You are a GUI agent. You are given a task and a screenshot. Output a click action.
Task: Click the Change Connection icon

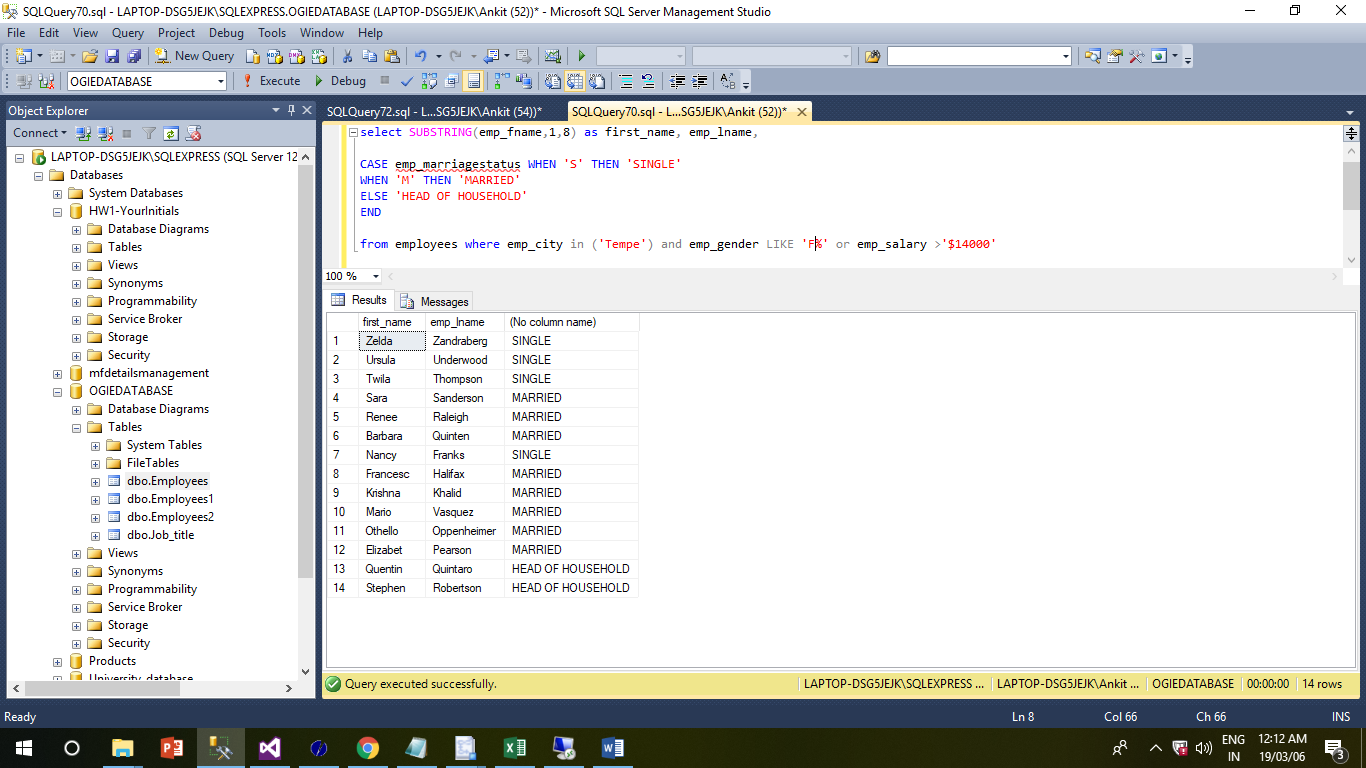46,81
